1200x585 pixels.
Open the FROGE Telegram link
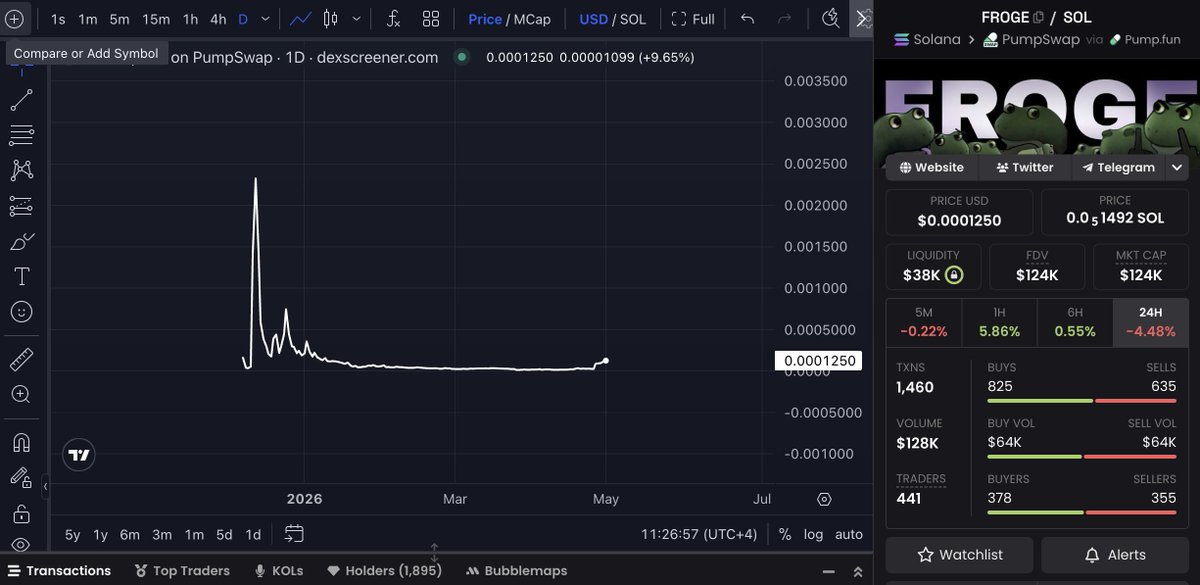pos(1118,167)
